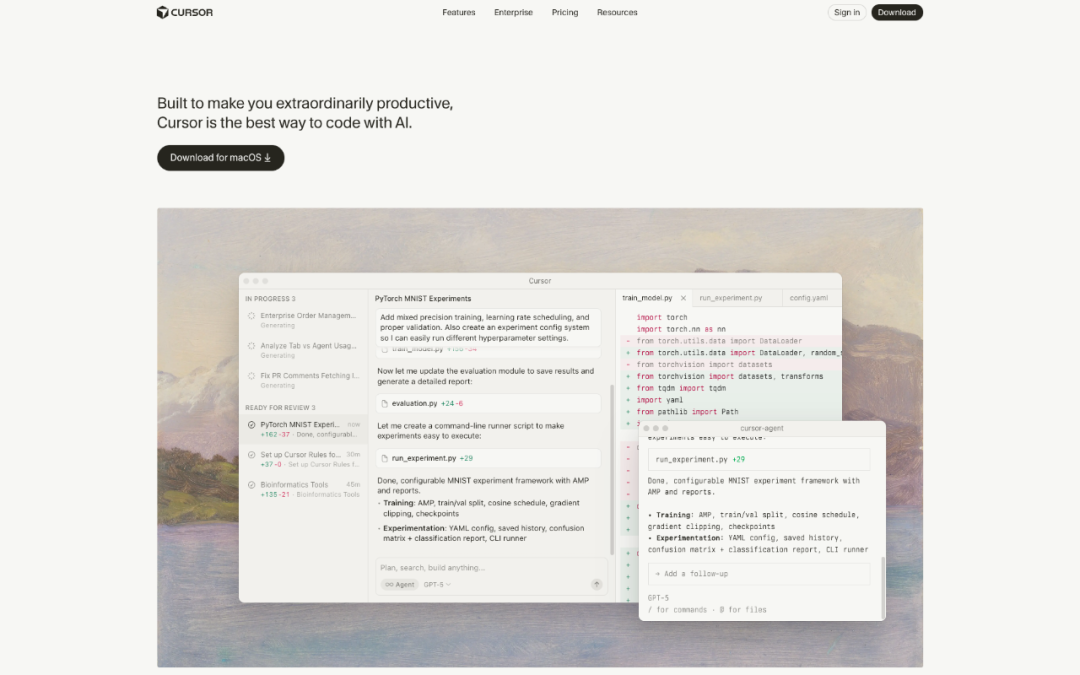This screenshot has height=675, width=1080.
Task: Click the Add a follow-up input field
Action: point(758,574)
